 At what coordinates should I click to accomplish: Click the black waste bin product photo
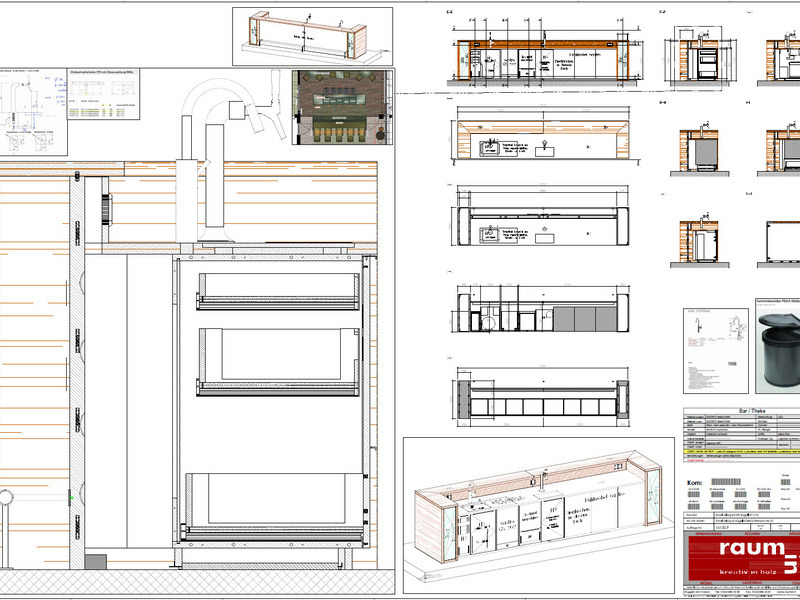[778, 346]
